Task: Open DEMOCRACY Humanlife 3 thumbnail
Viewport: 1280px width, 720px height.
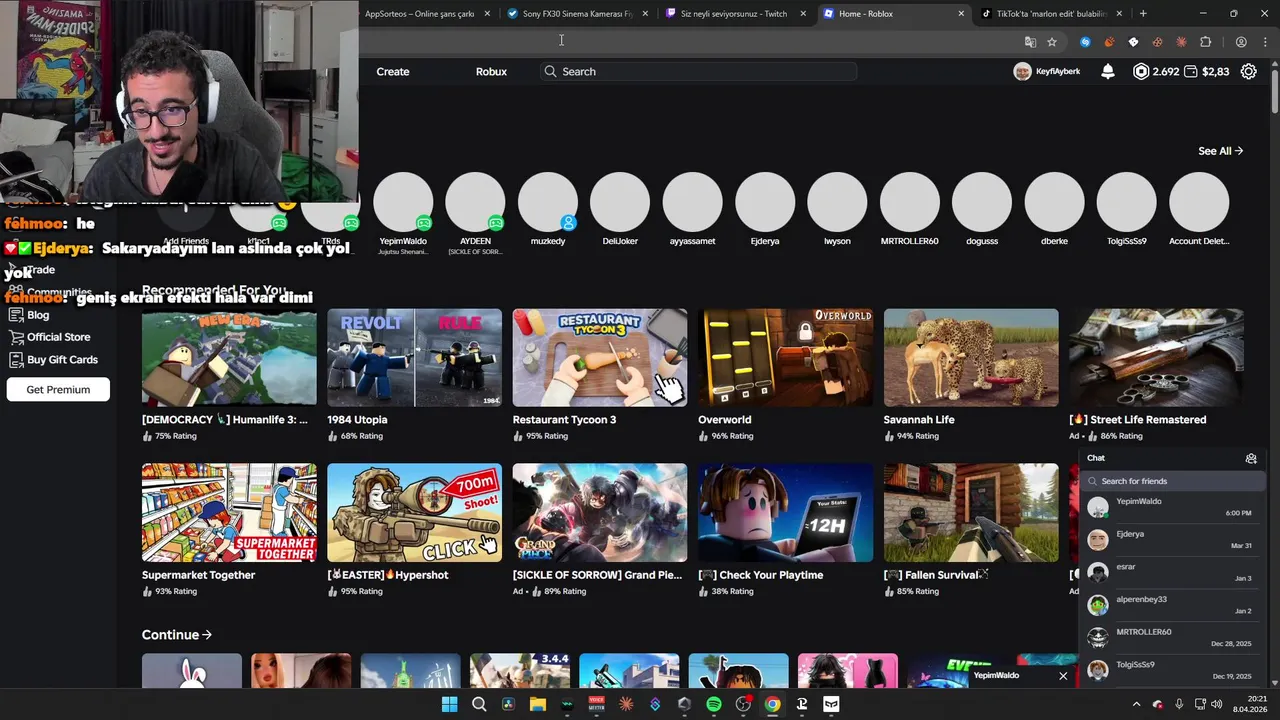Action: [229, 357]
